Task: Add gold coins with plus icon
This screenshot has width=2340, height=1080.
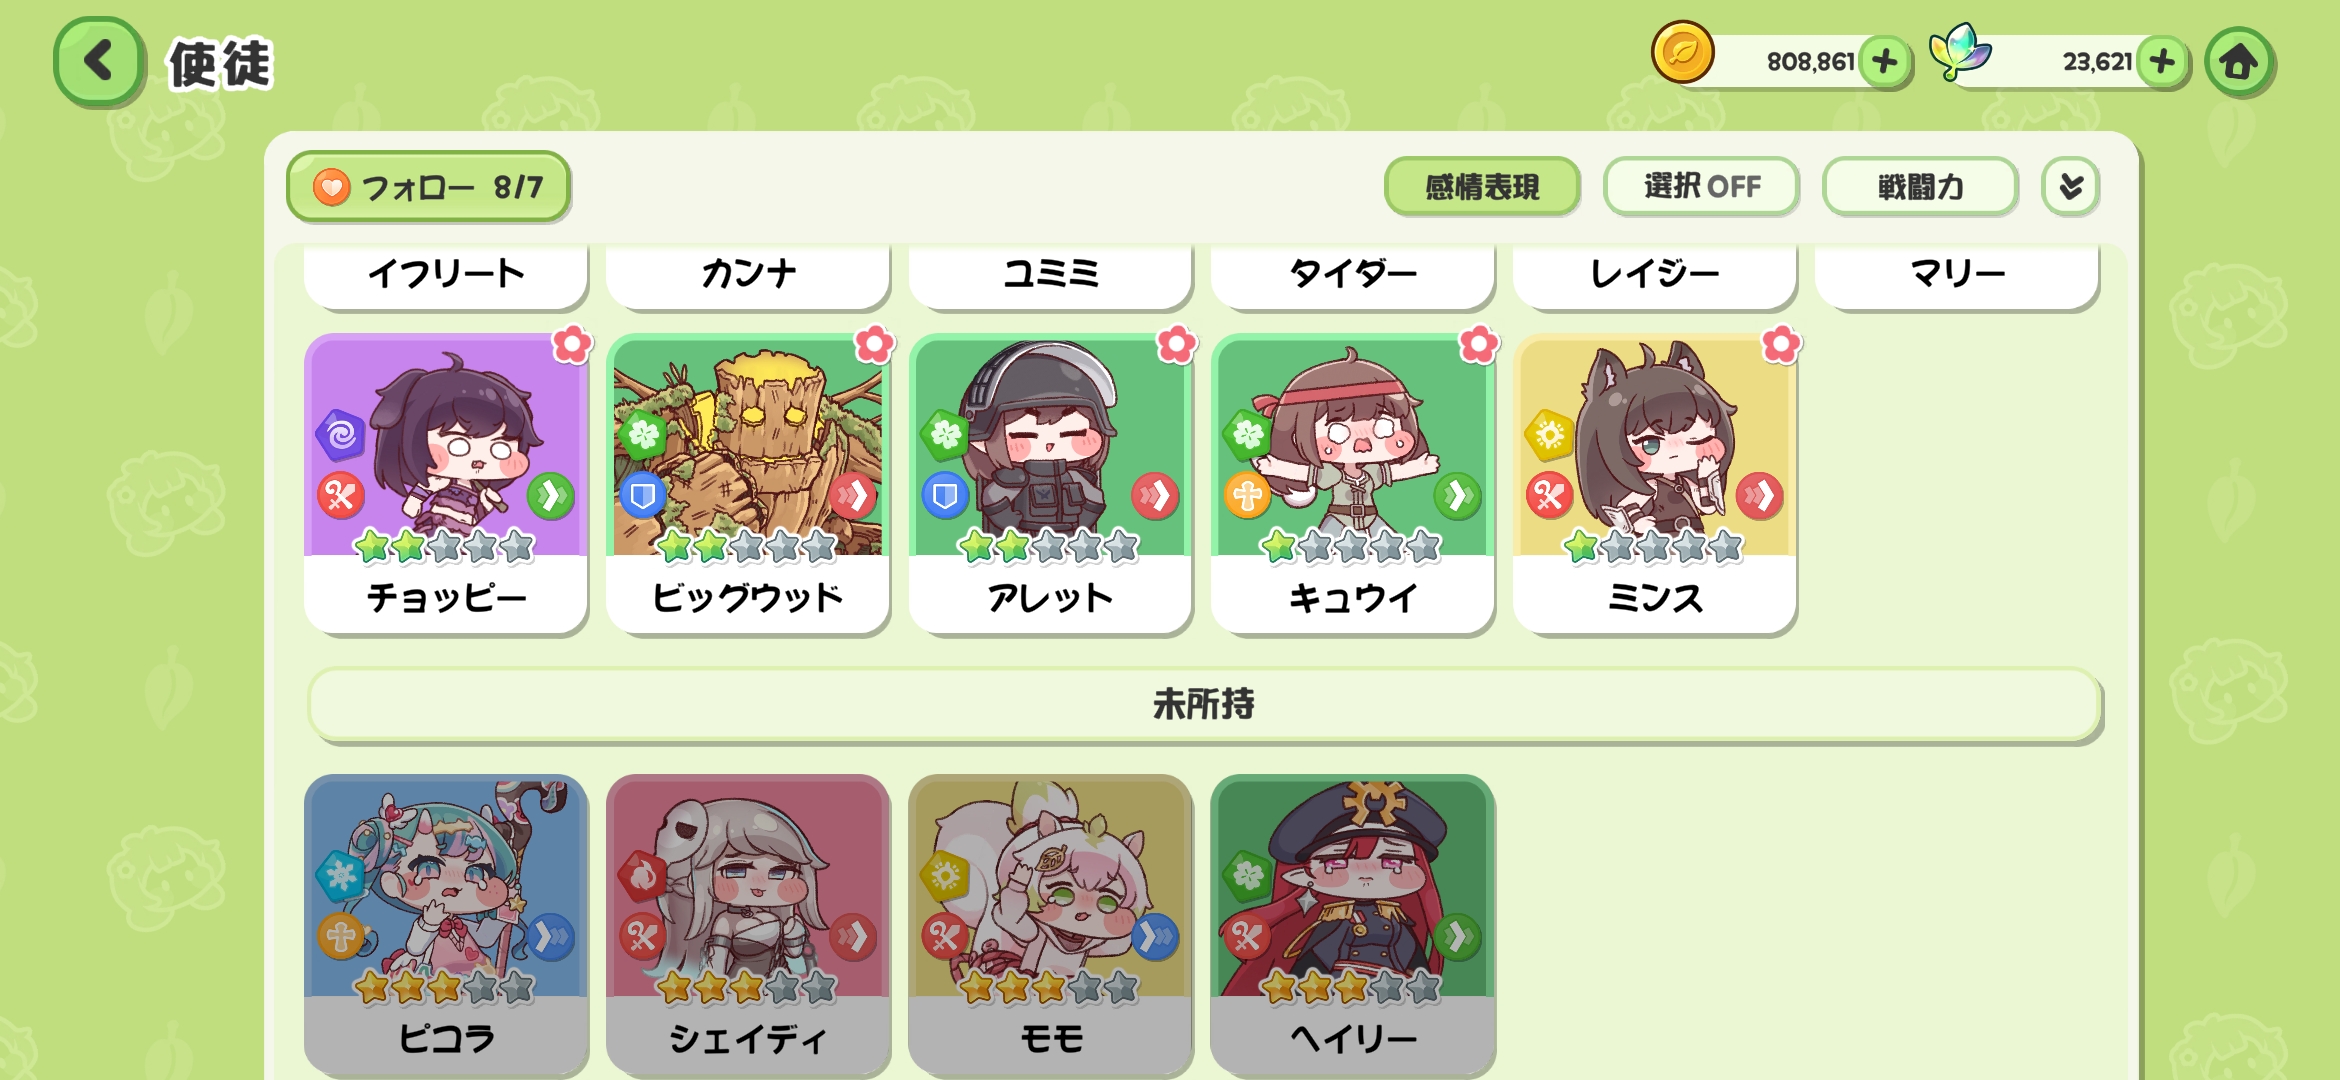Action: (x=1885, y=62)
